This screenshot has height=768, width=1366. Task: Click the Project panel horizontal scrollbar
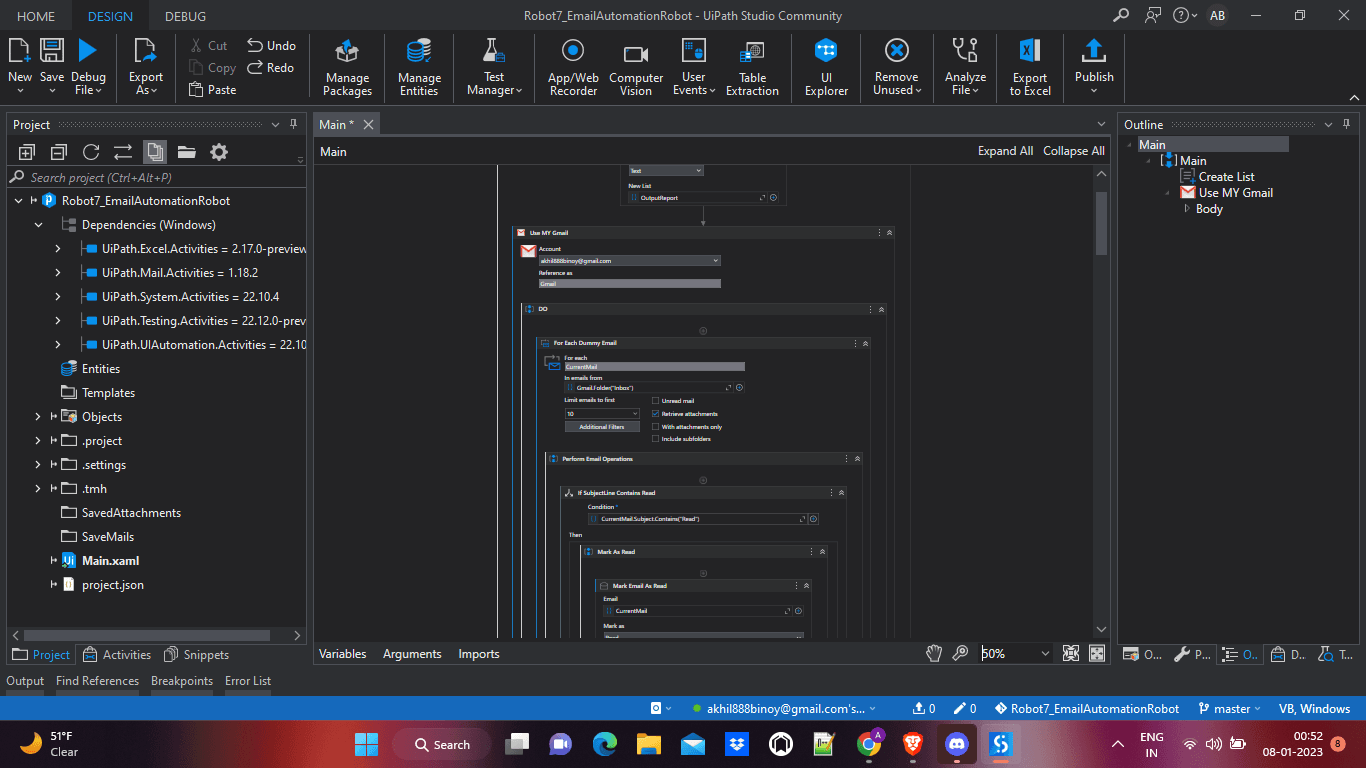pyautogui.click(x=147, y=635)
